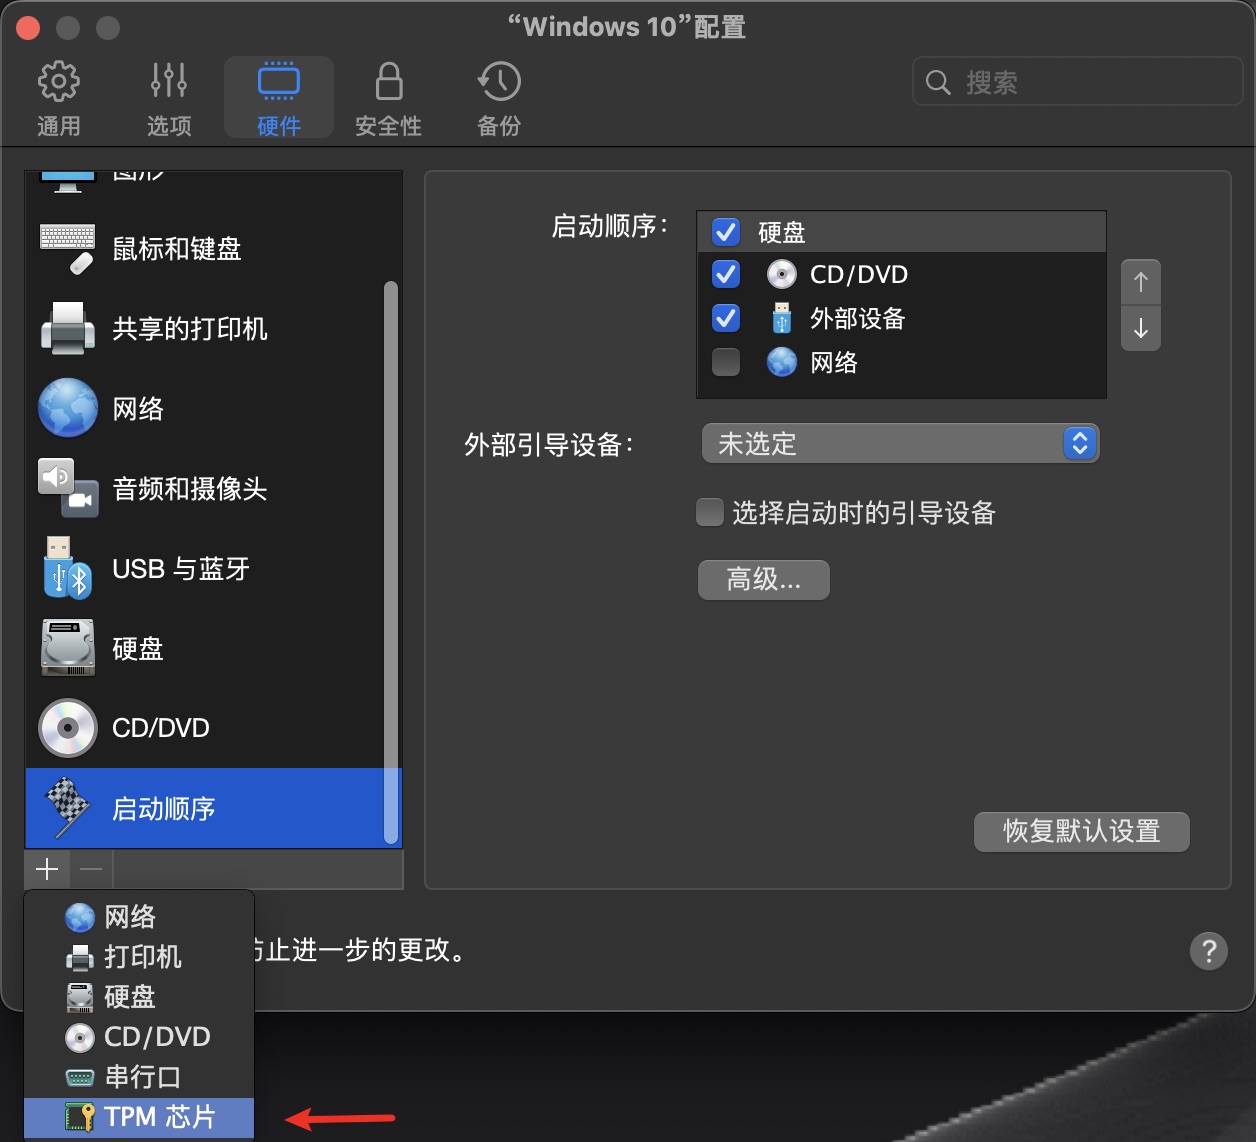Screen dimensions: 1256x1142
Task: Click the 搜索 search field
Action: point(1077,82)
